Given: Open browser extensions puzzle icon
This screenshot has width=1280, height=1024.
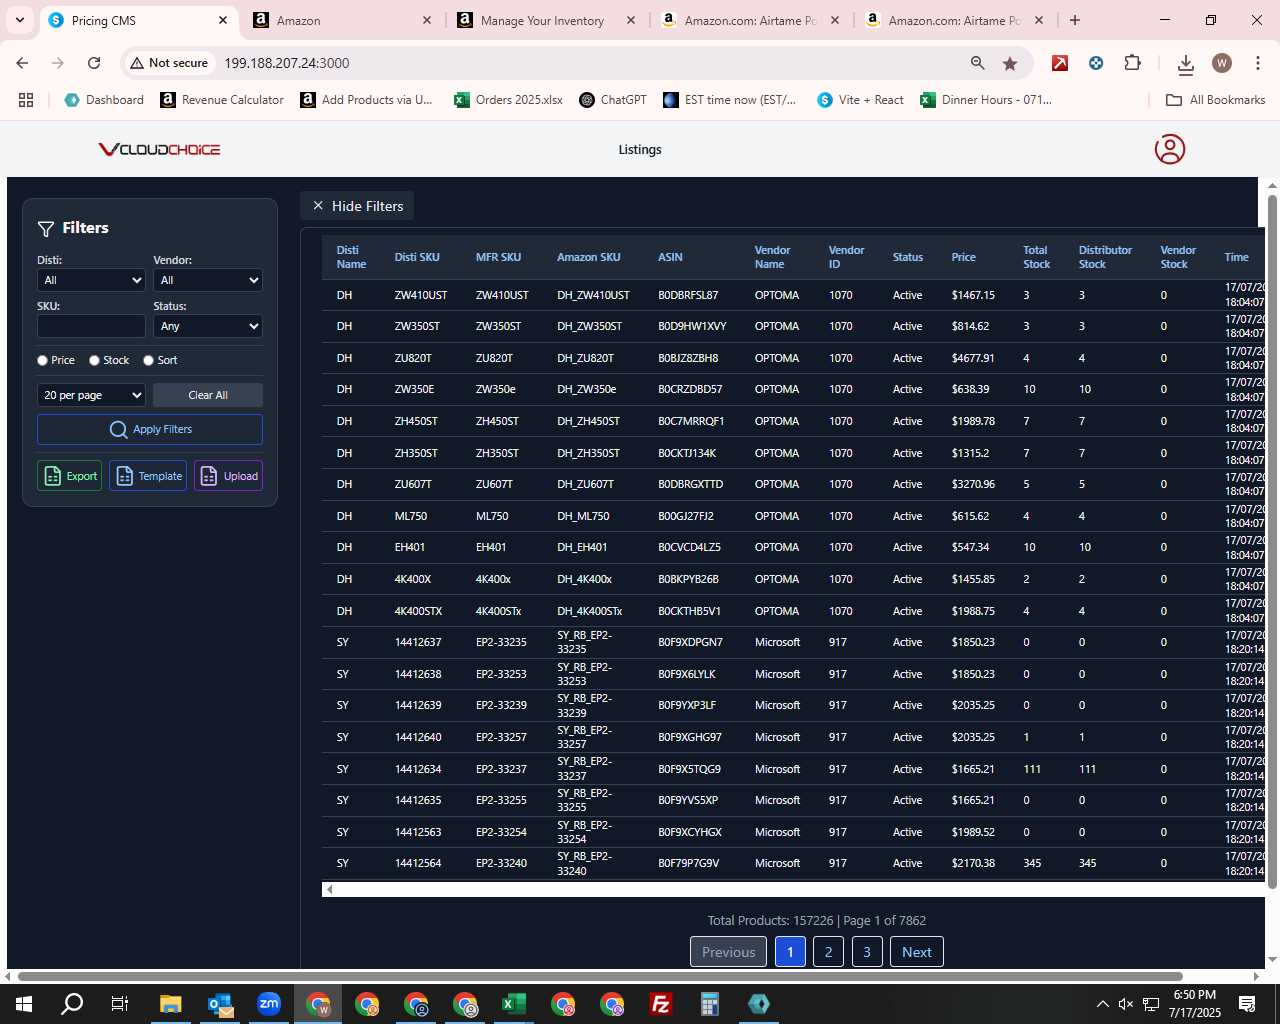Looking at the screenshot, I should (1132, 63).
